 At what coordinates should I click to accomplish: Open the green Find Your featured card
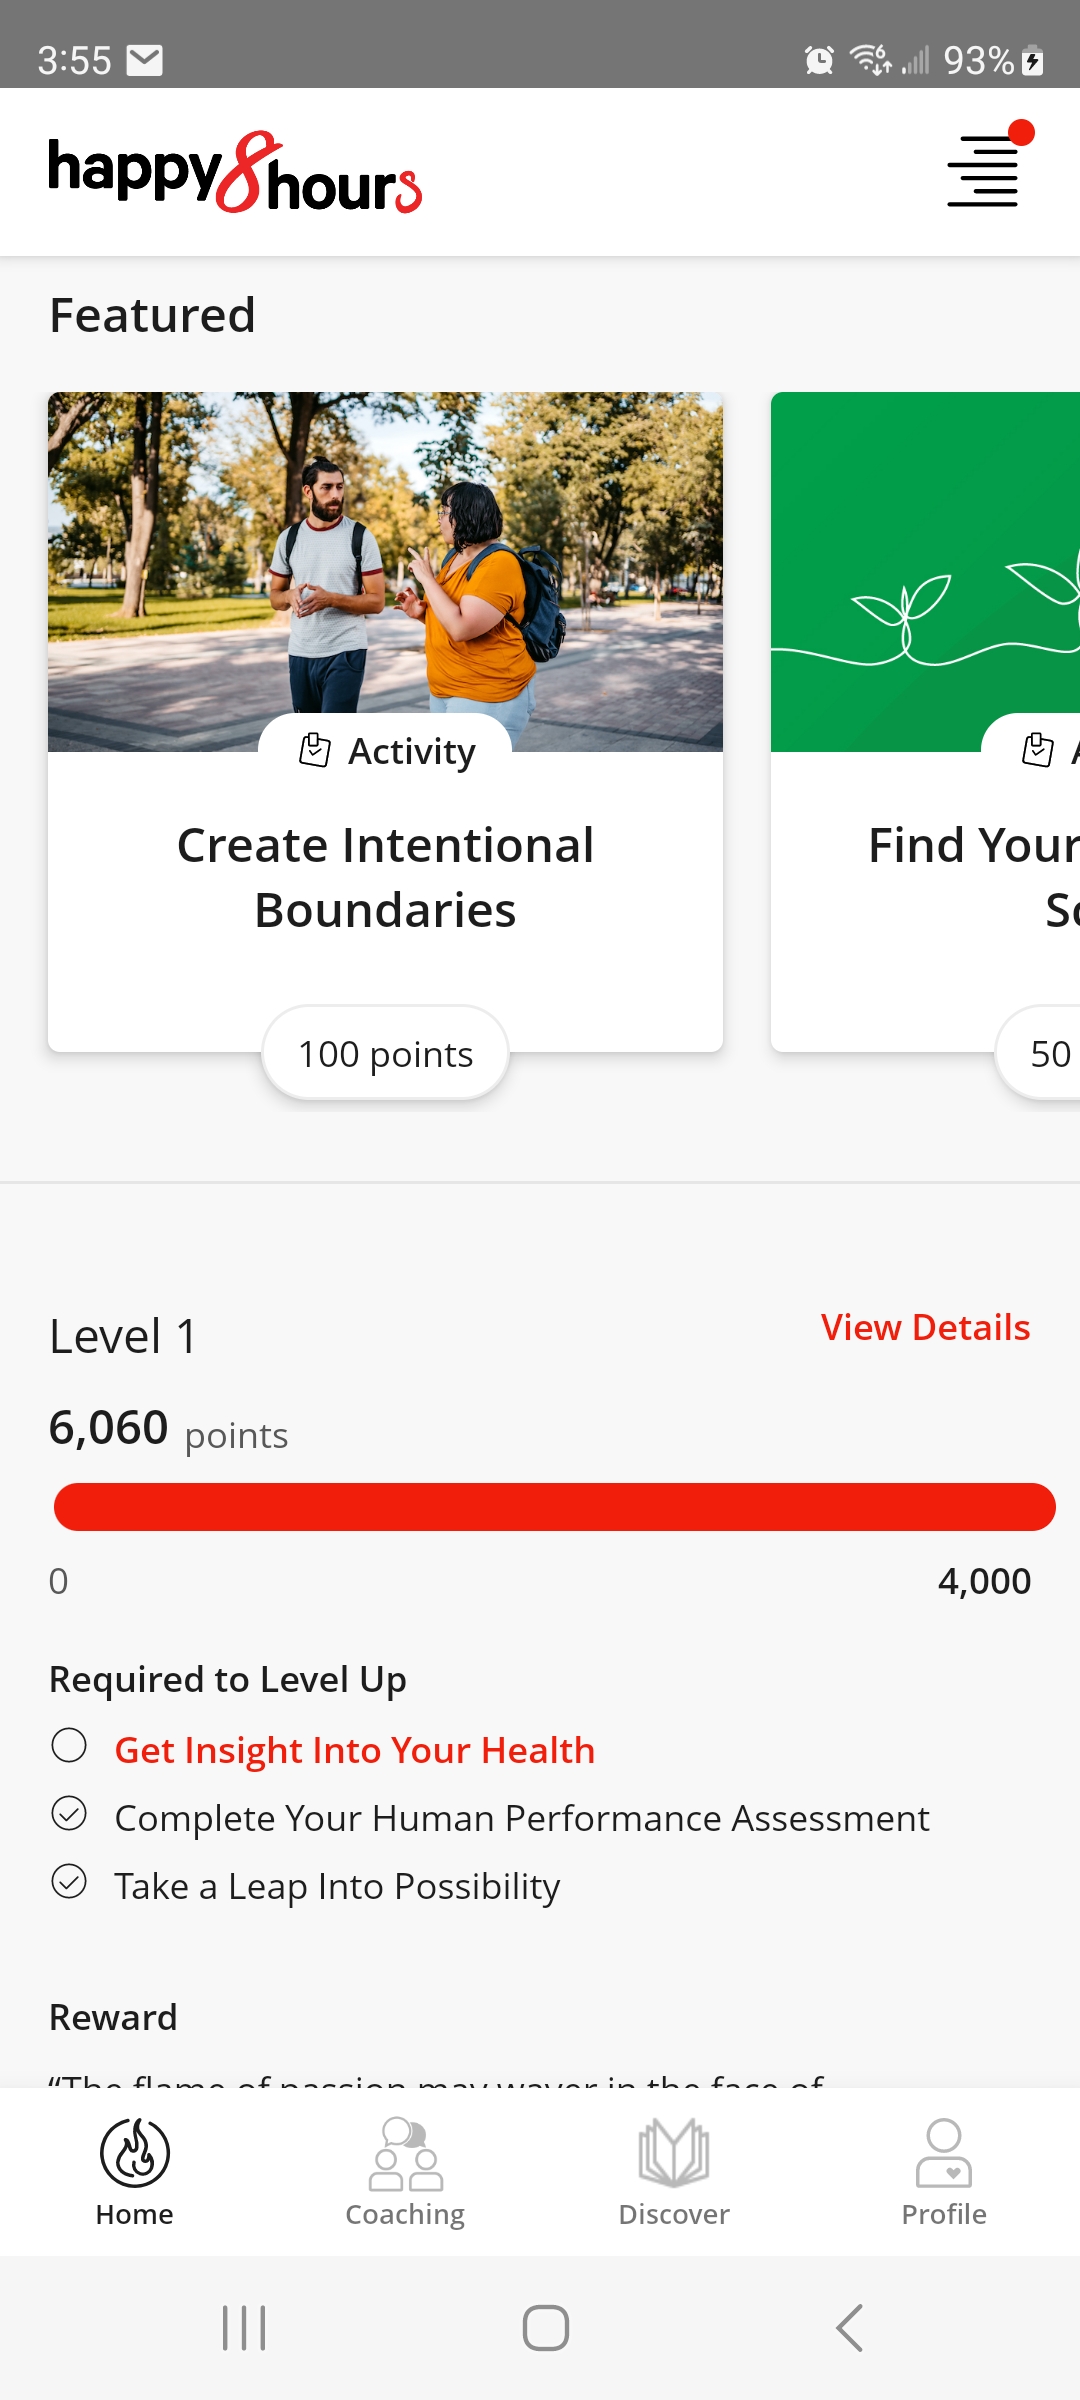tap(925, 722)
